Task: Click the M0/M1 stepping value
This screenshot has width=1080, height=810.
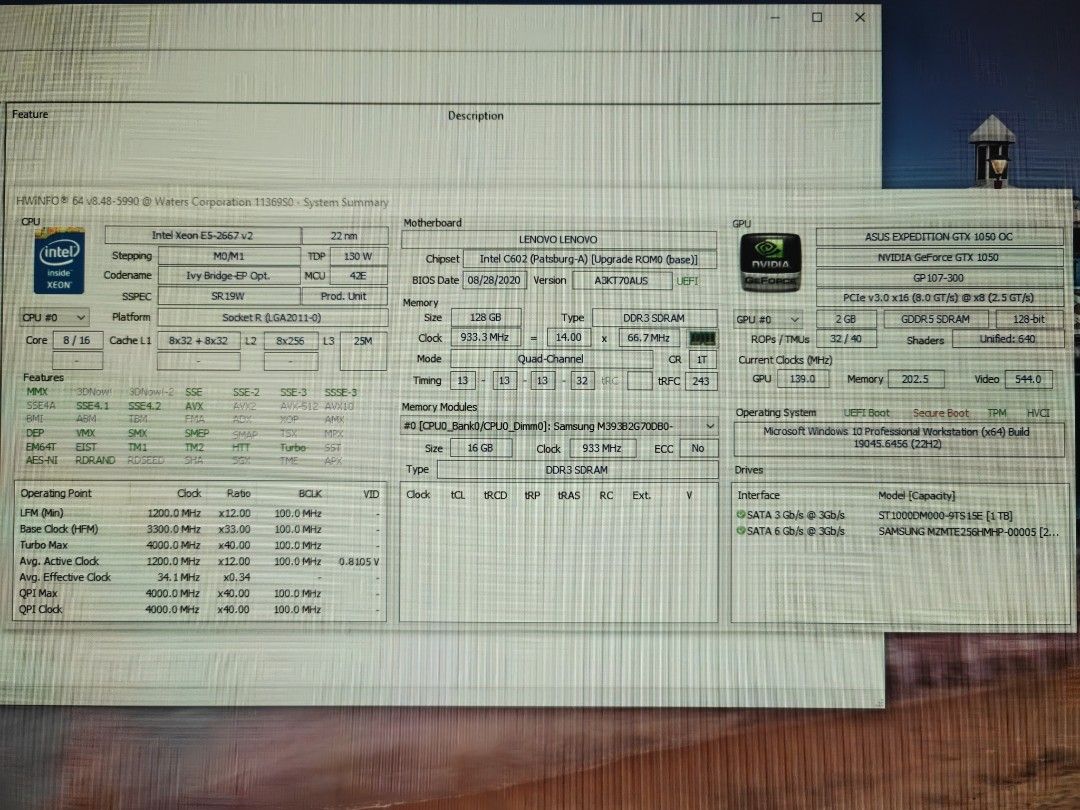Action: point(229,256)
